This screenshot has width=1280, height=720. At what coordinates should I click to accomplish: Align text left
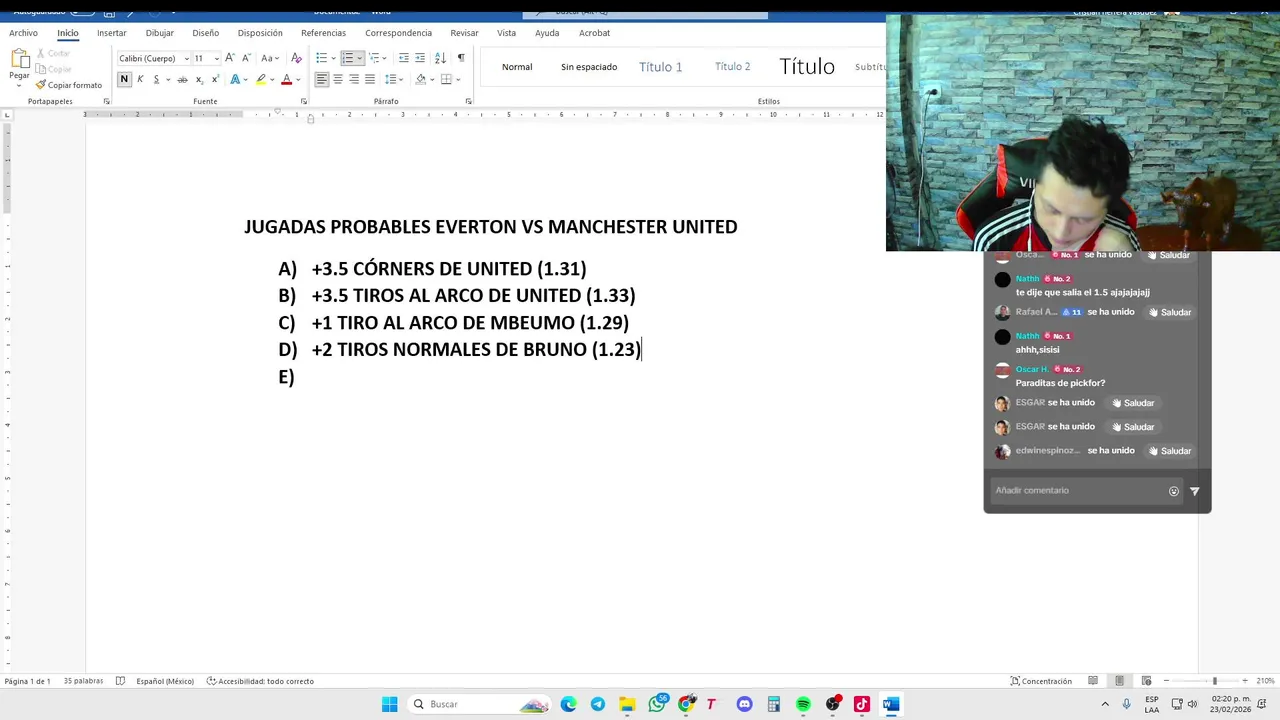point(321,79)
